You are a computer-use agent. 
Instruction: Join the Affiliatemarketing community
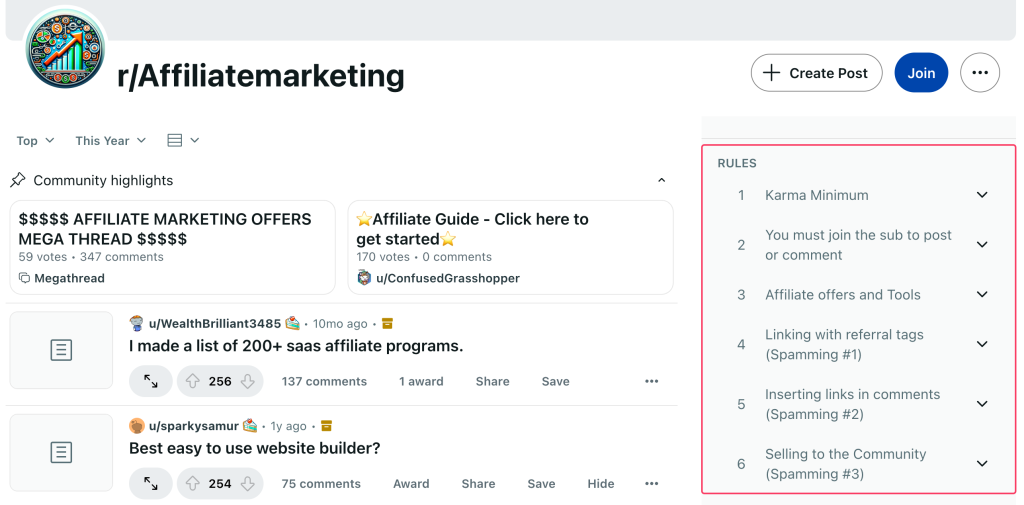[921, 73]
